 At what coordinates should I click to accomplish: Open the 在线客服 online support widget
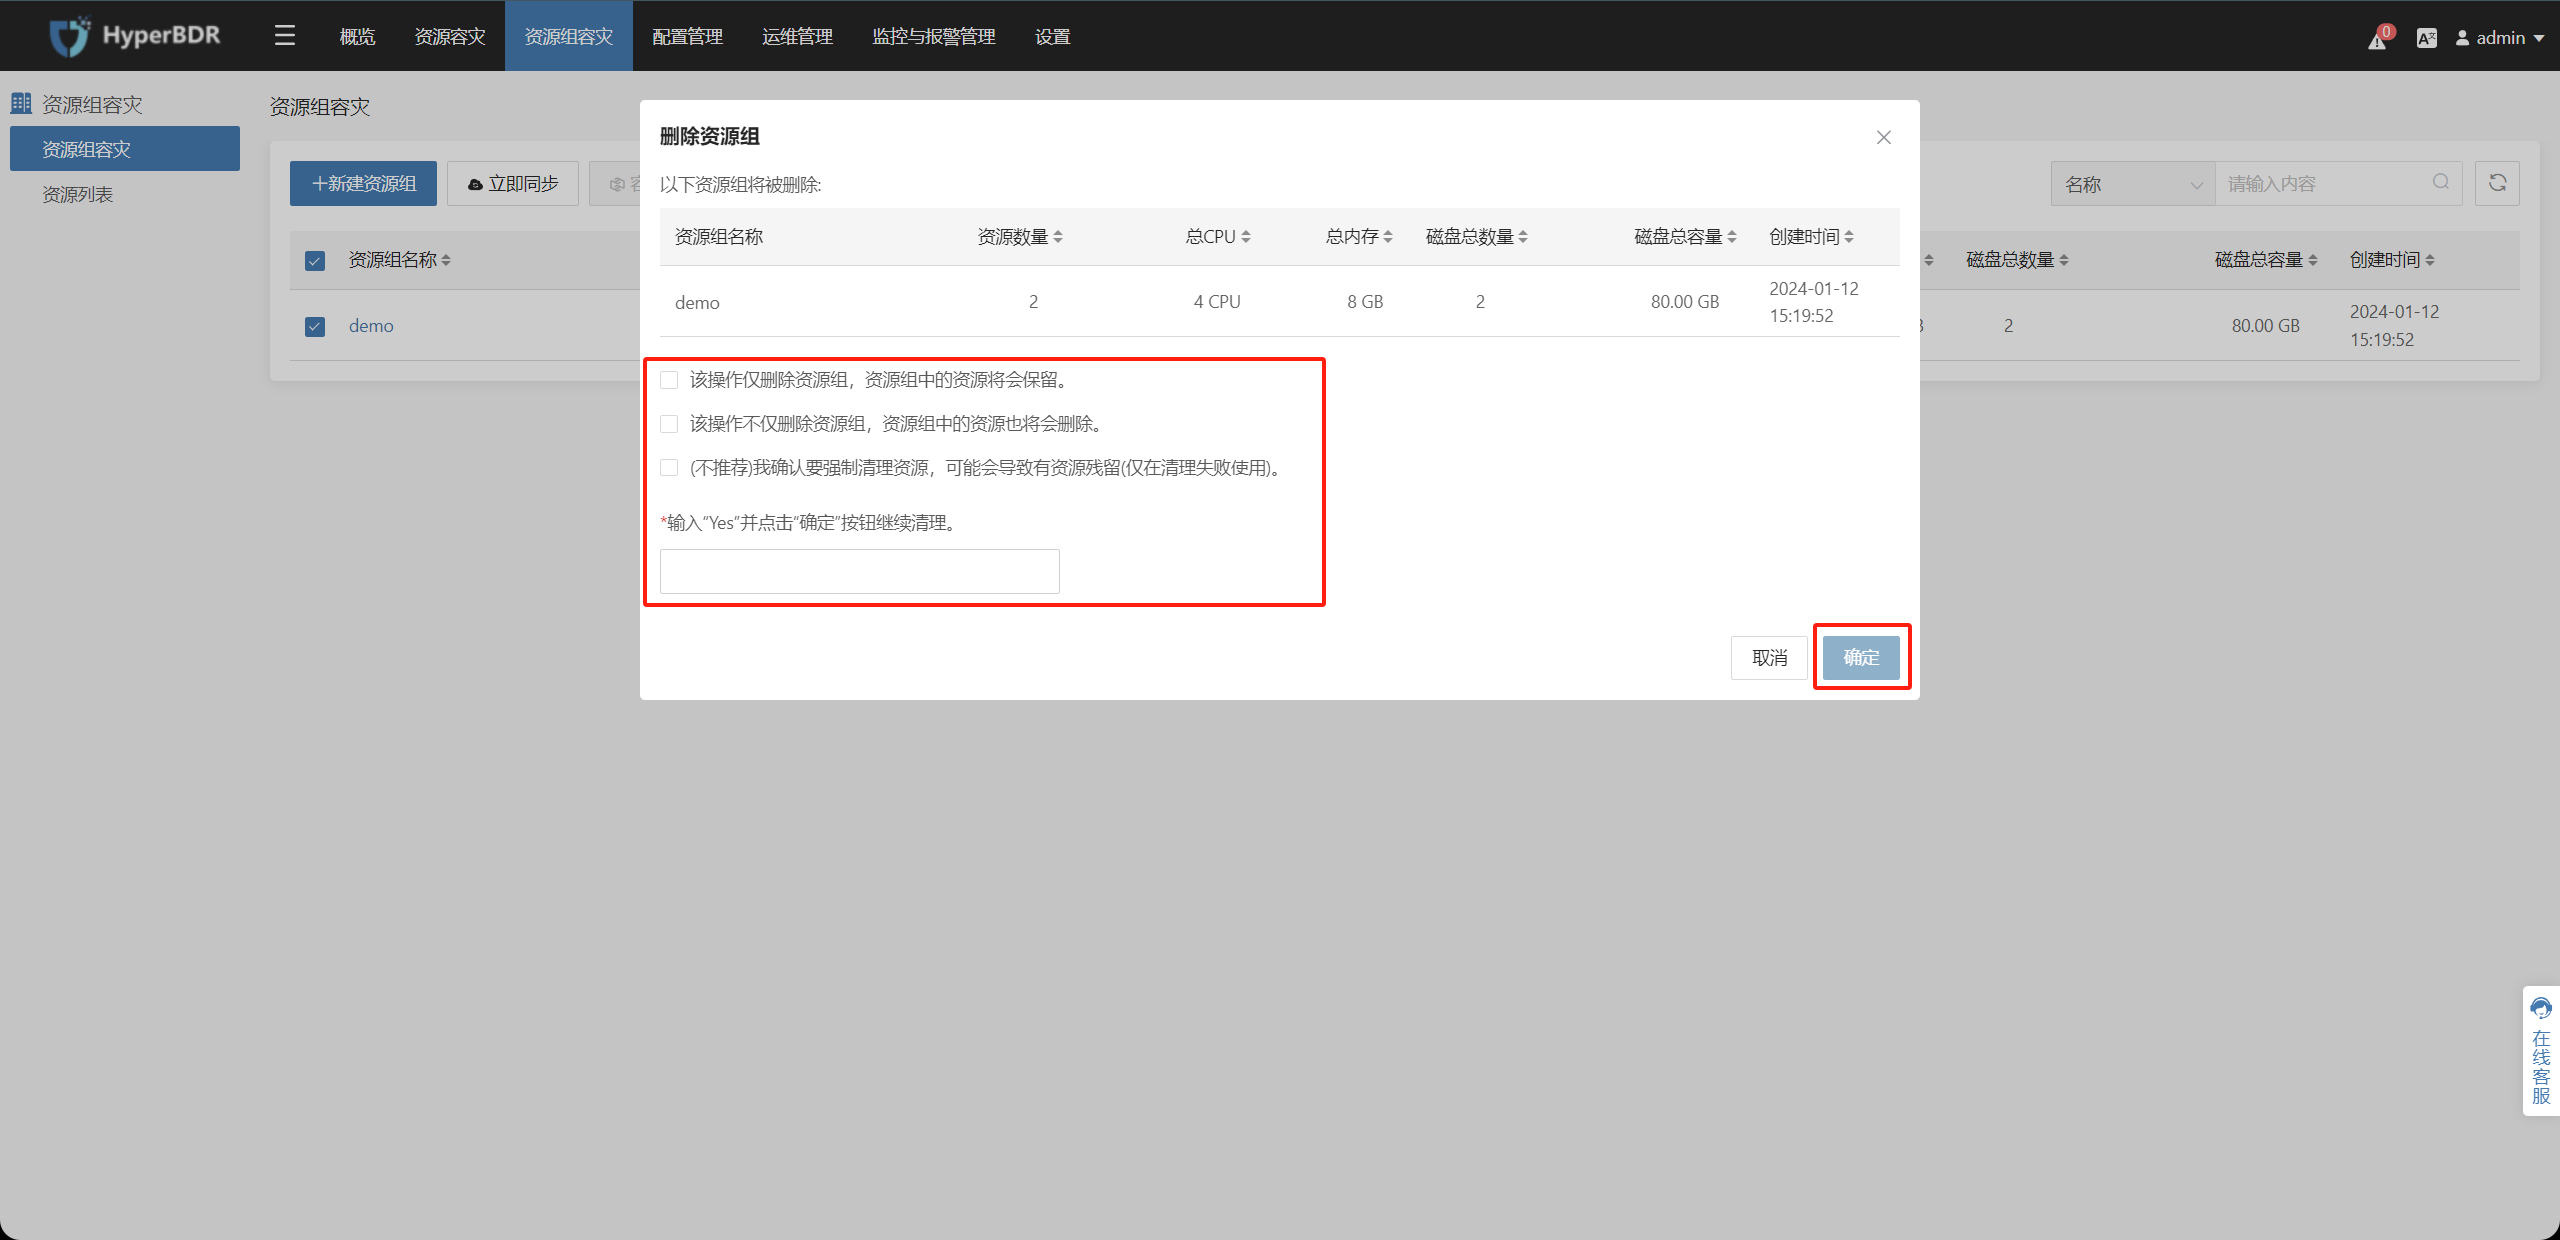click(2541, 1050)
